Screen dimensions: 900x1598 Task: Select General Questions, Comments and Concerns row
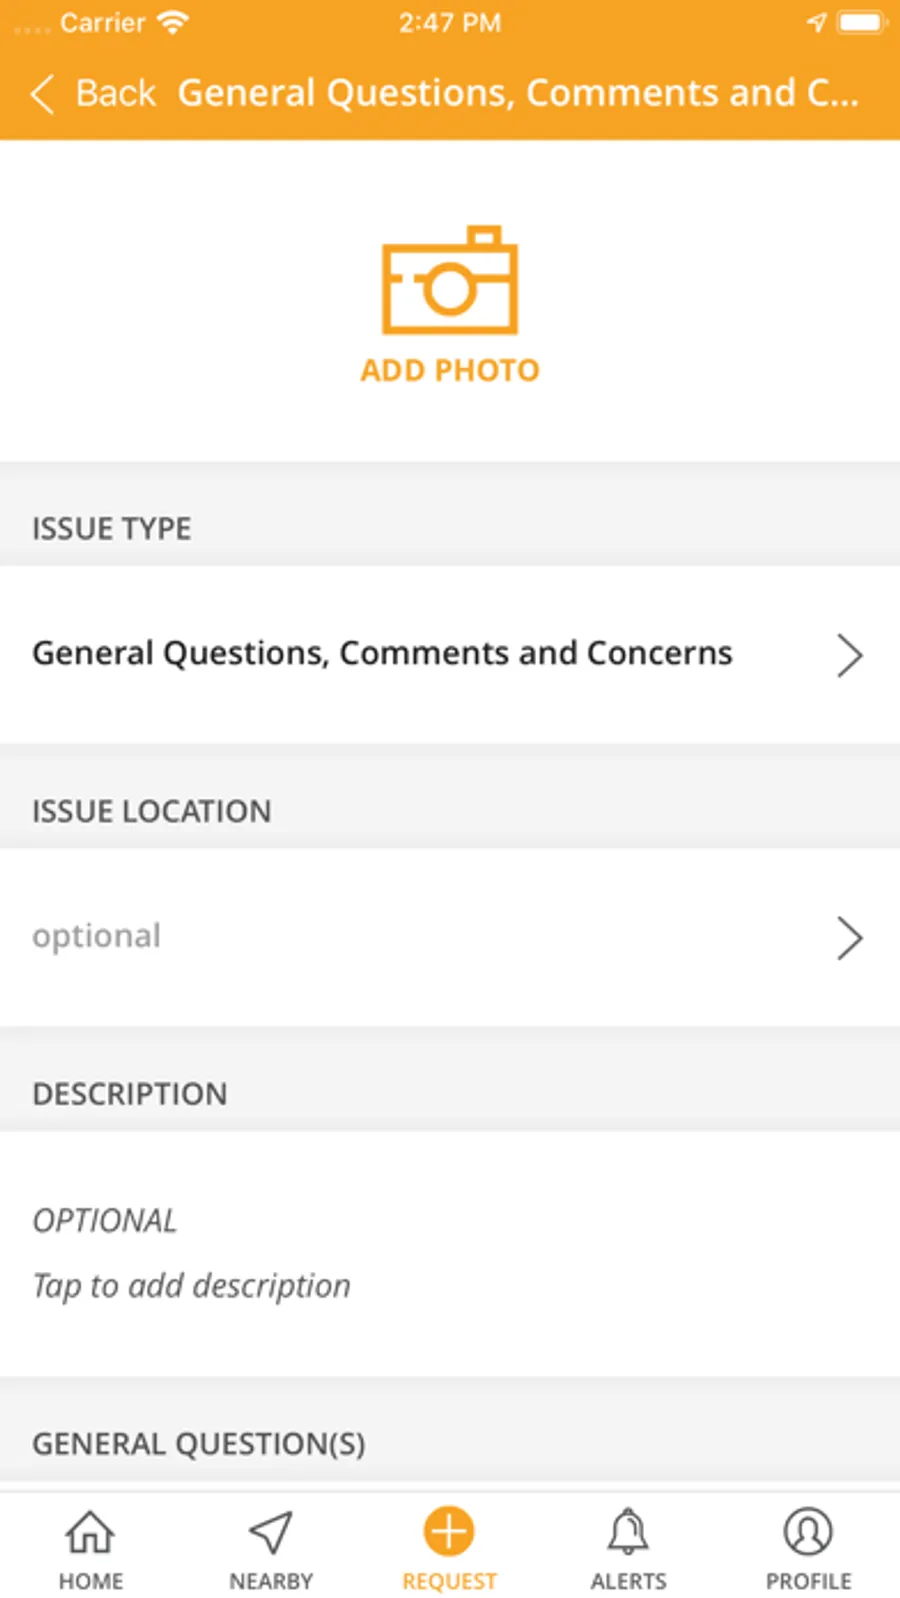(382, 654)
